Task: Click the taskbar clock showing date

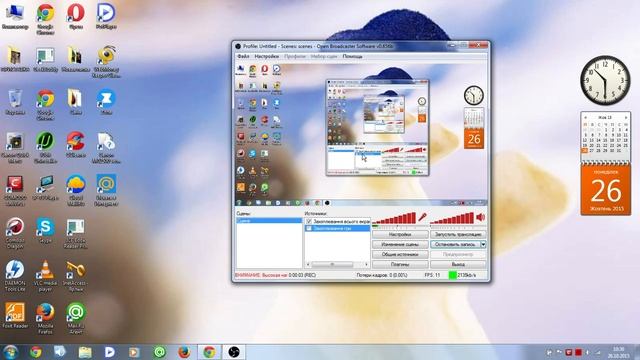Action: coord(619,352)
